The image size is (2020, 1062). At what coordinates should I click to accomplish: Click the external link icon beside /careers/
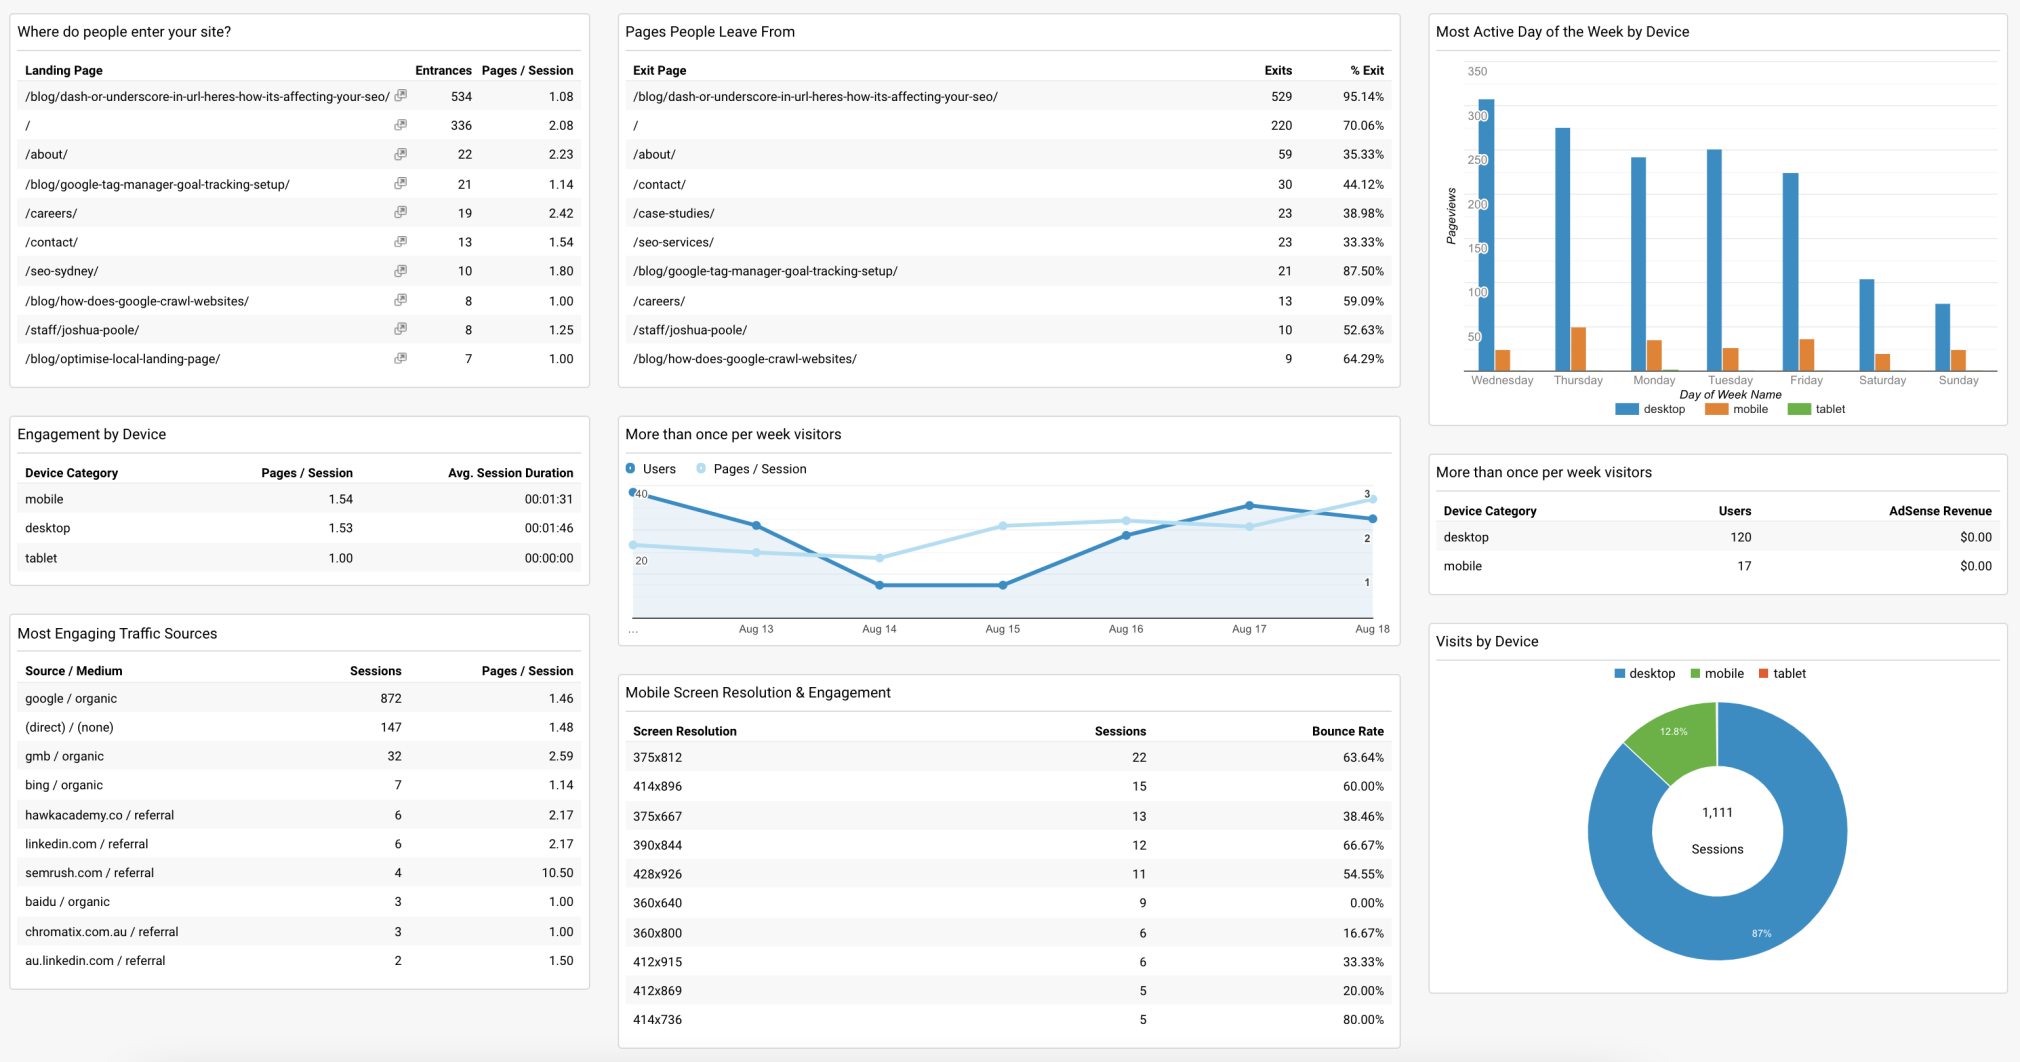(x=401, y=212)
